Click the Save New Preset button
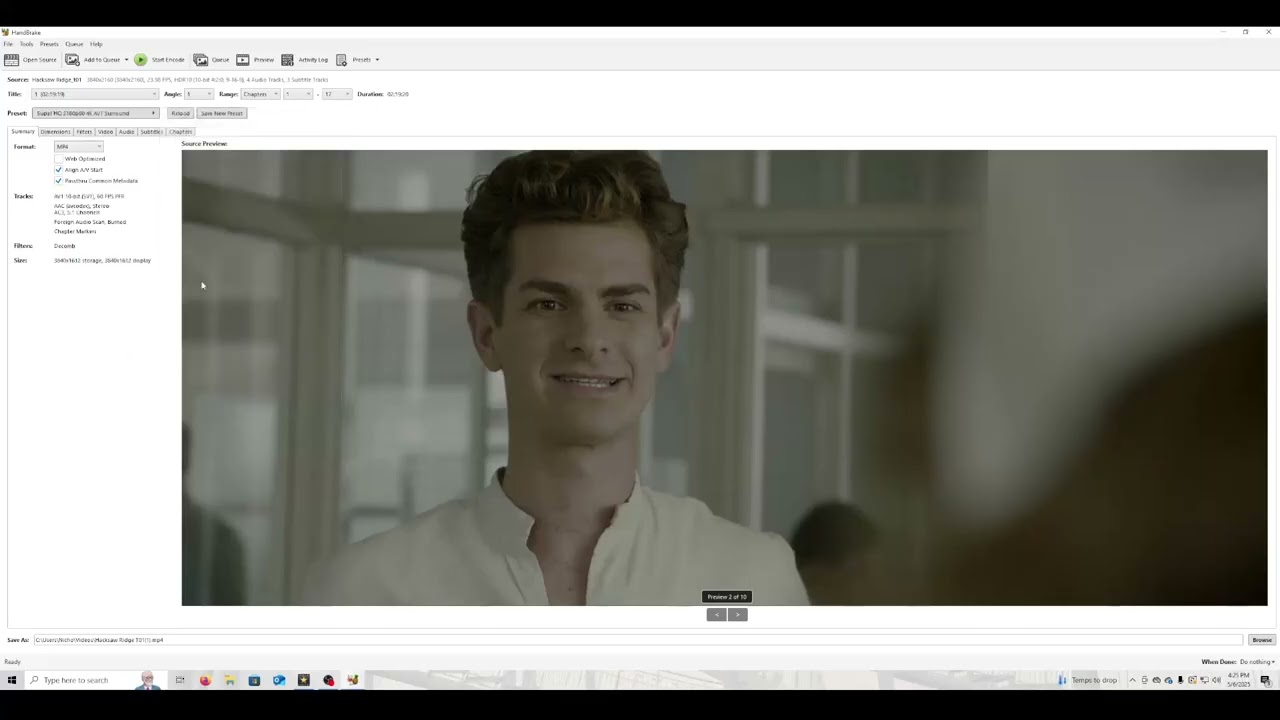The image size is (1280, 720). (222, 113)
